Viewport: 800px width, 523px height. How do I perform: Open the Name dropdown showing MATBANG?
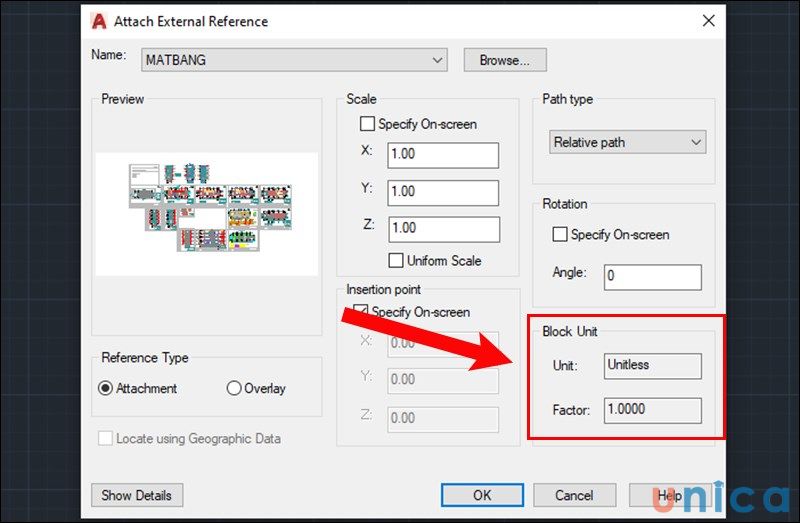(294, 60)
